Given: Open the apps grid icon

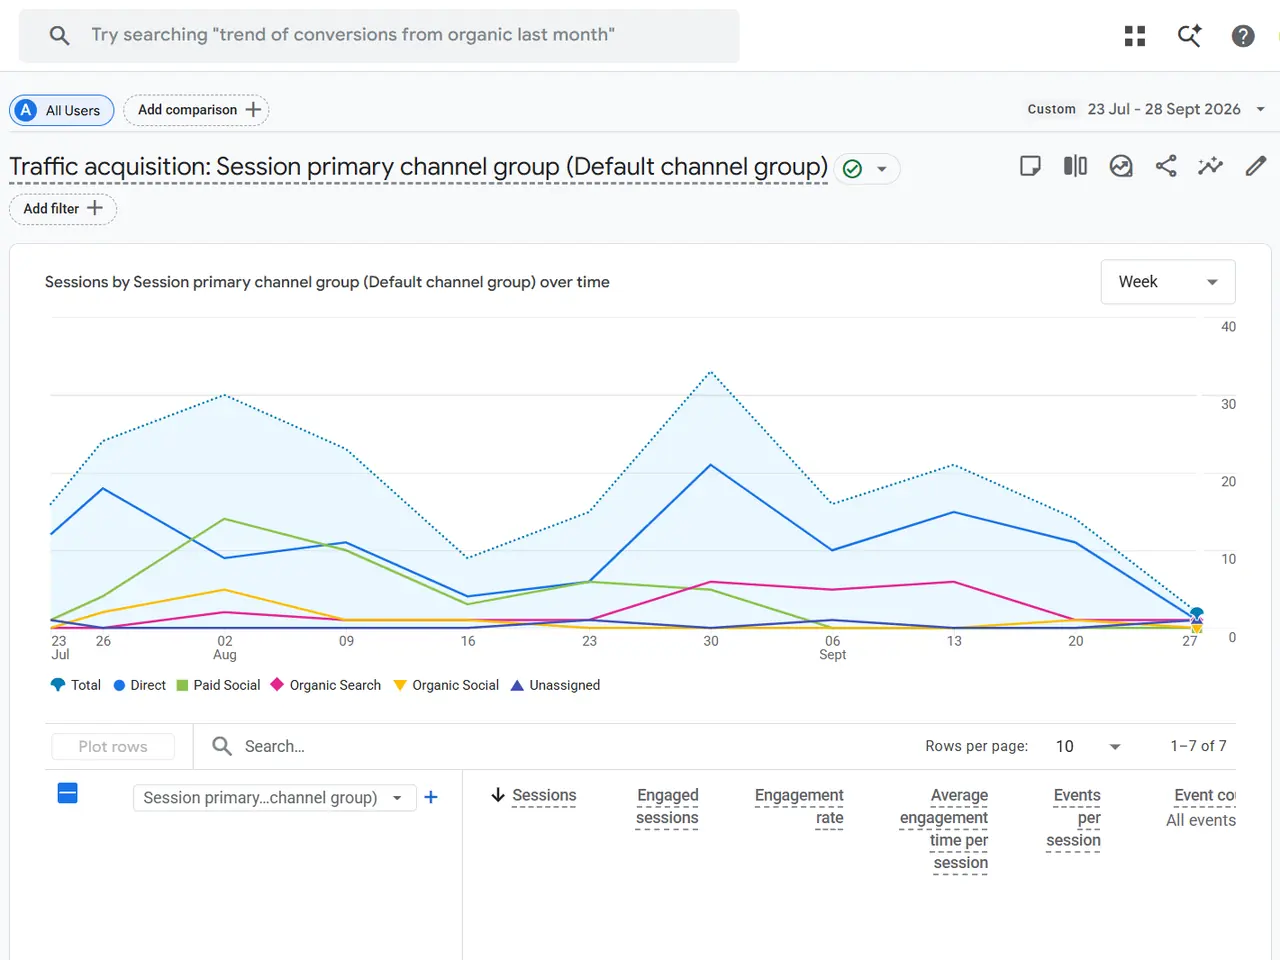Looking at the screenshot, I should (x=1135, y=36).
